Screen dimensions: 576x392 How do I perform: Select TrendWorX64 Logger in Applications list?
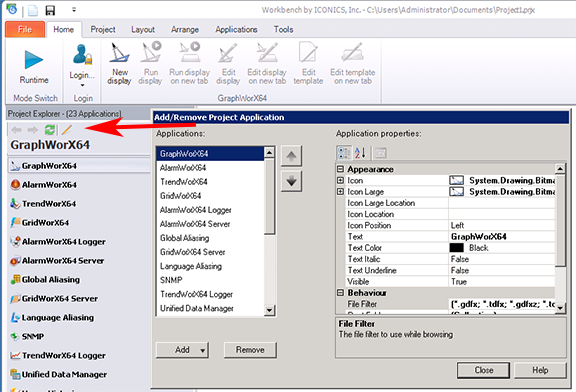tap(197, 294)
